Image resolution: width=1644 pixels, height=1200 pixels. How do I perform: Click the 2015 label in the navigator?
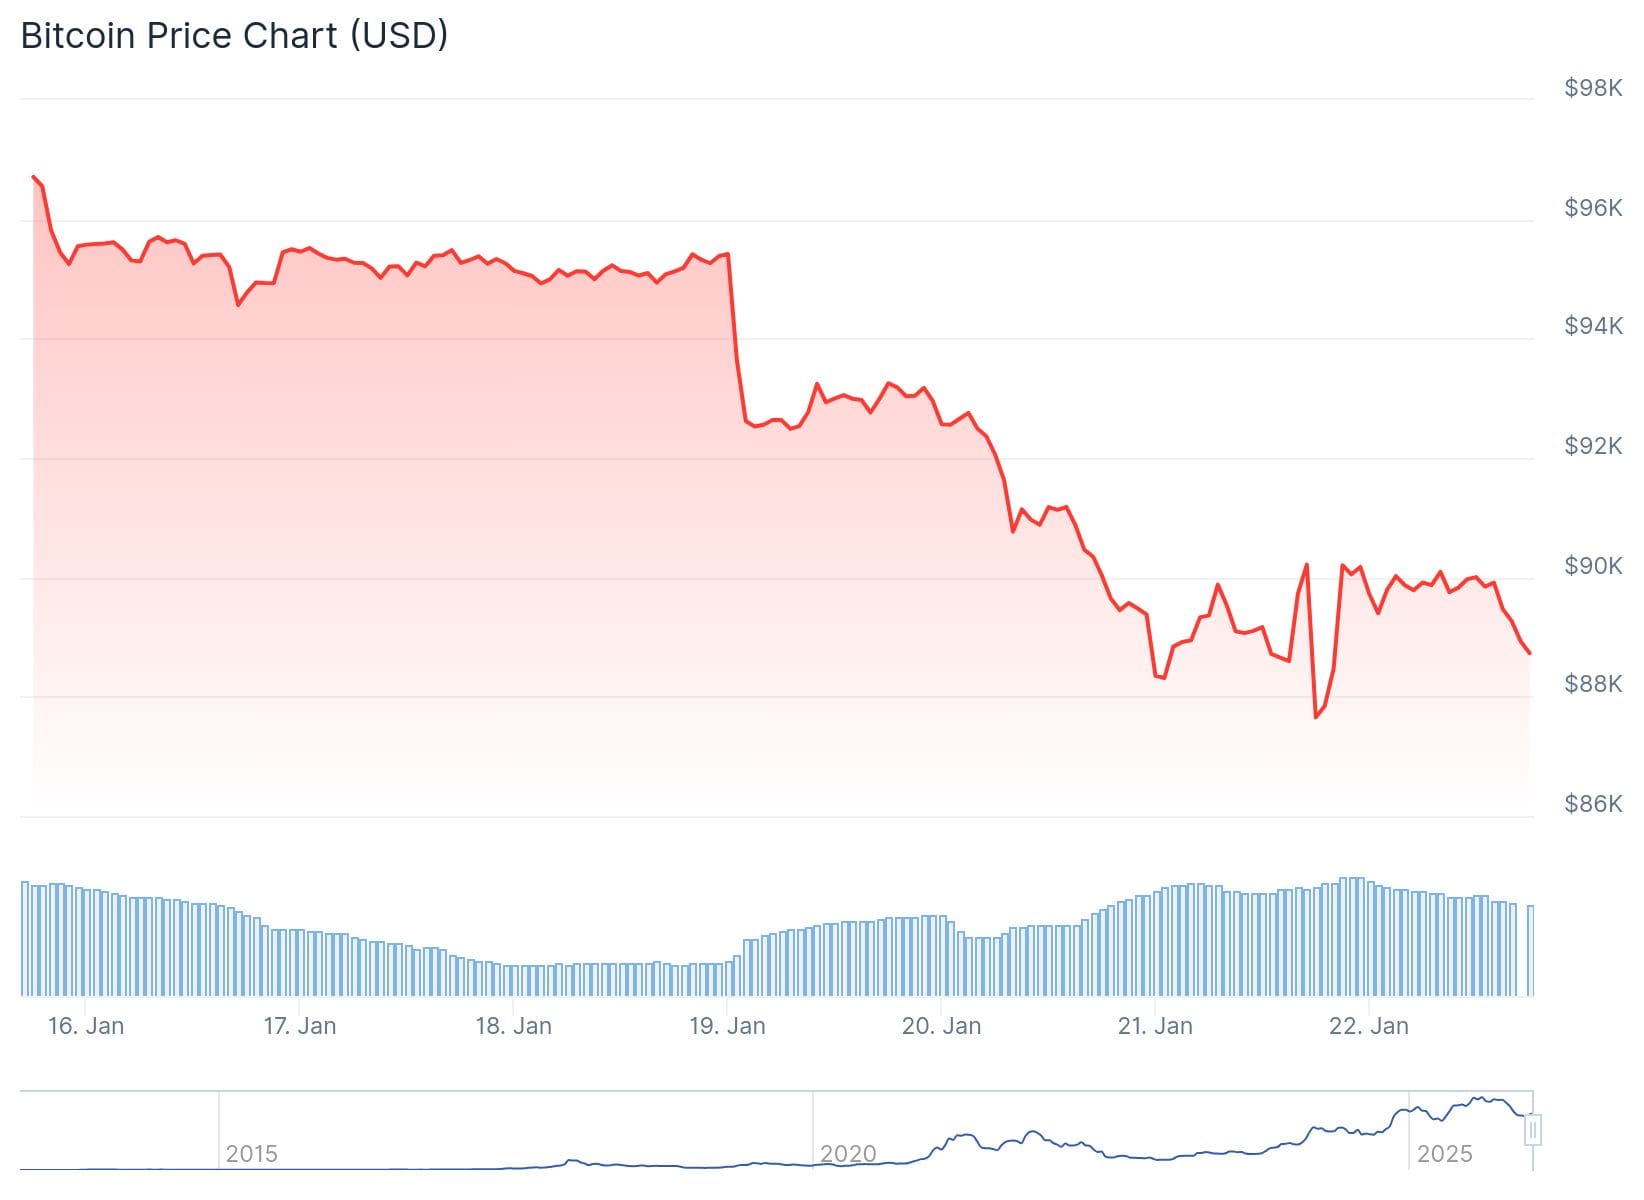251,1154
